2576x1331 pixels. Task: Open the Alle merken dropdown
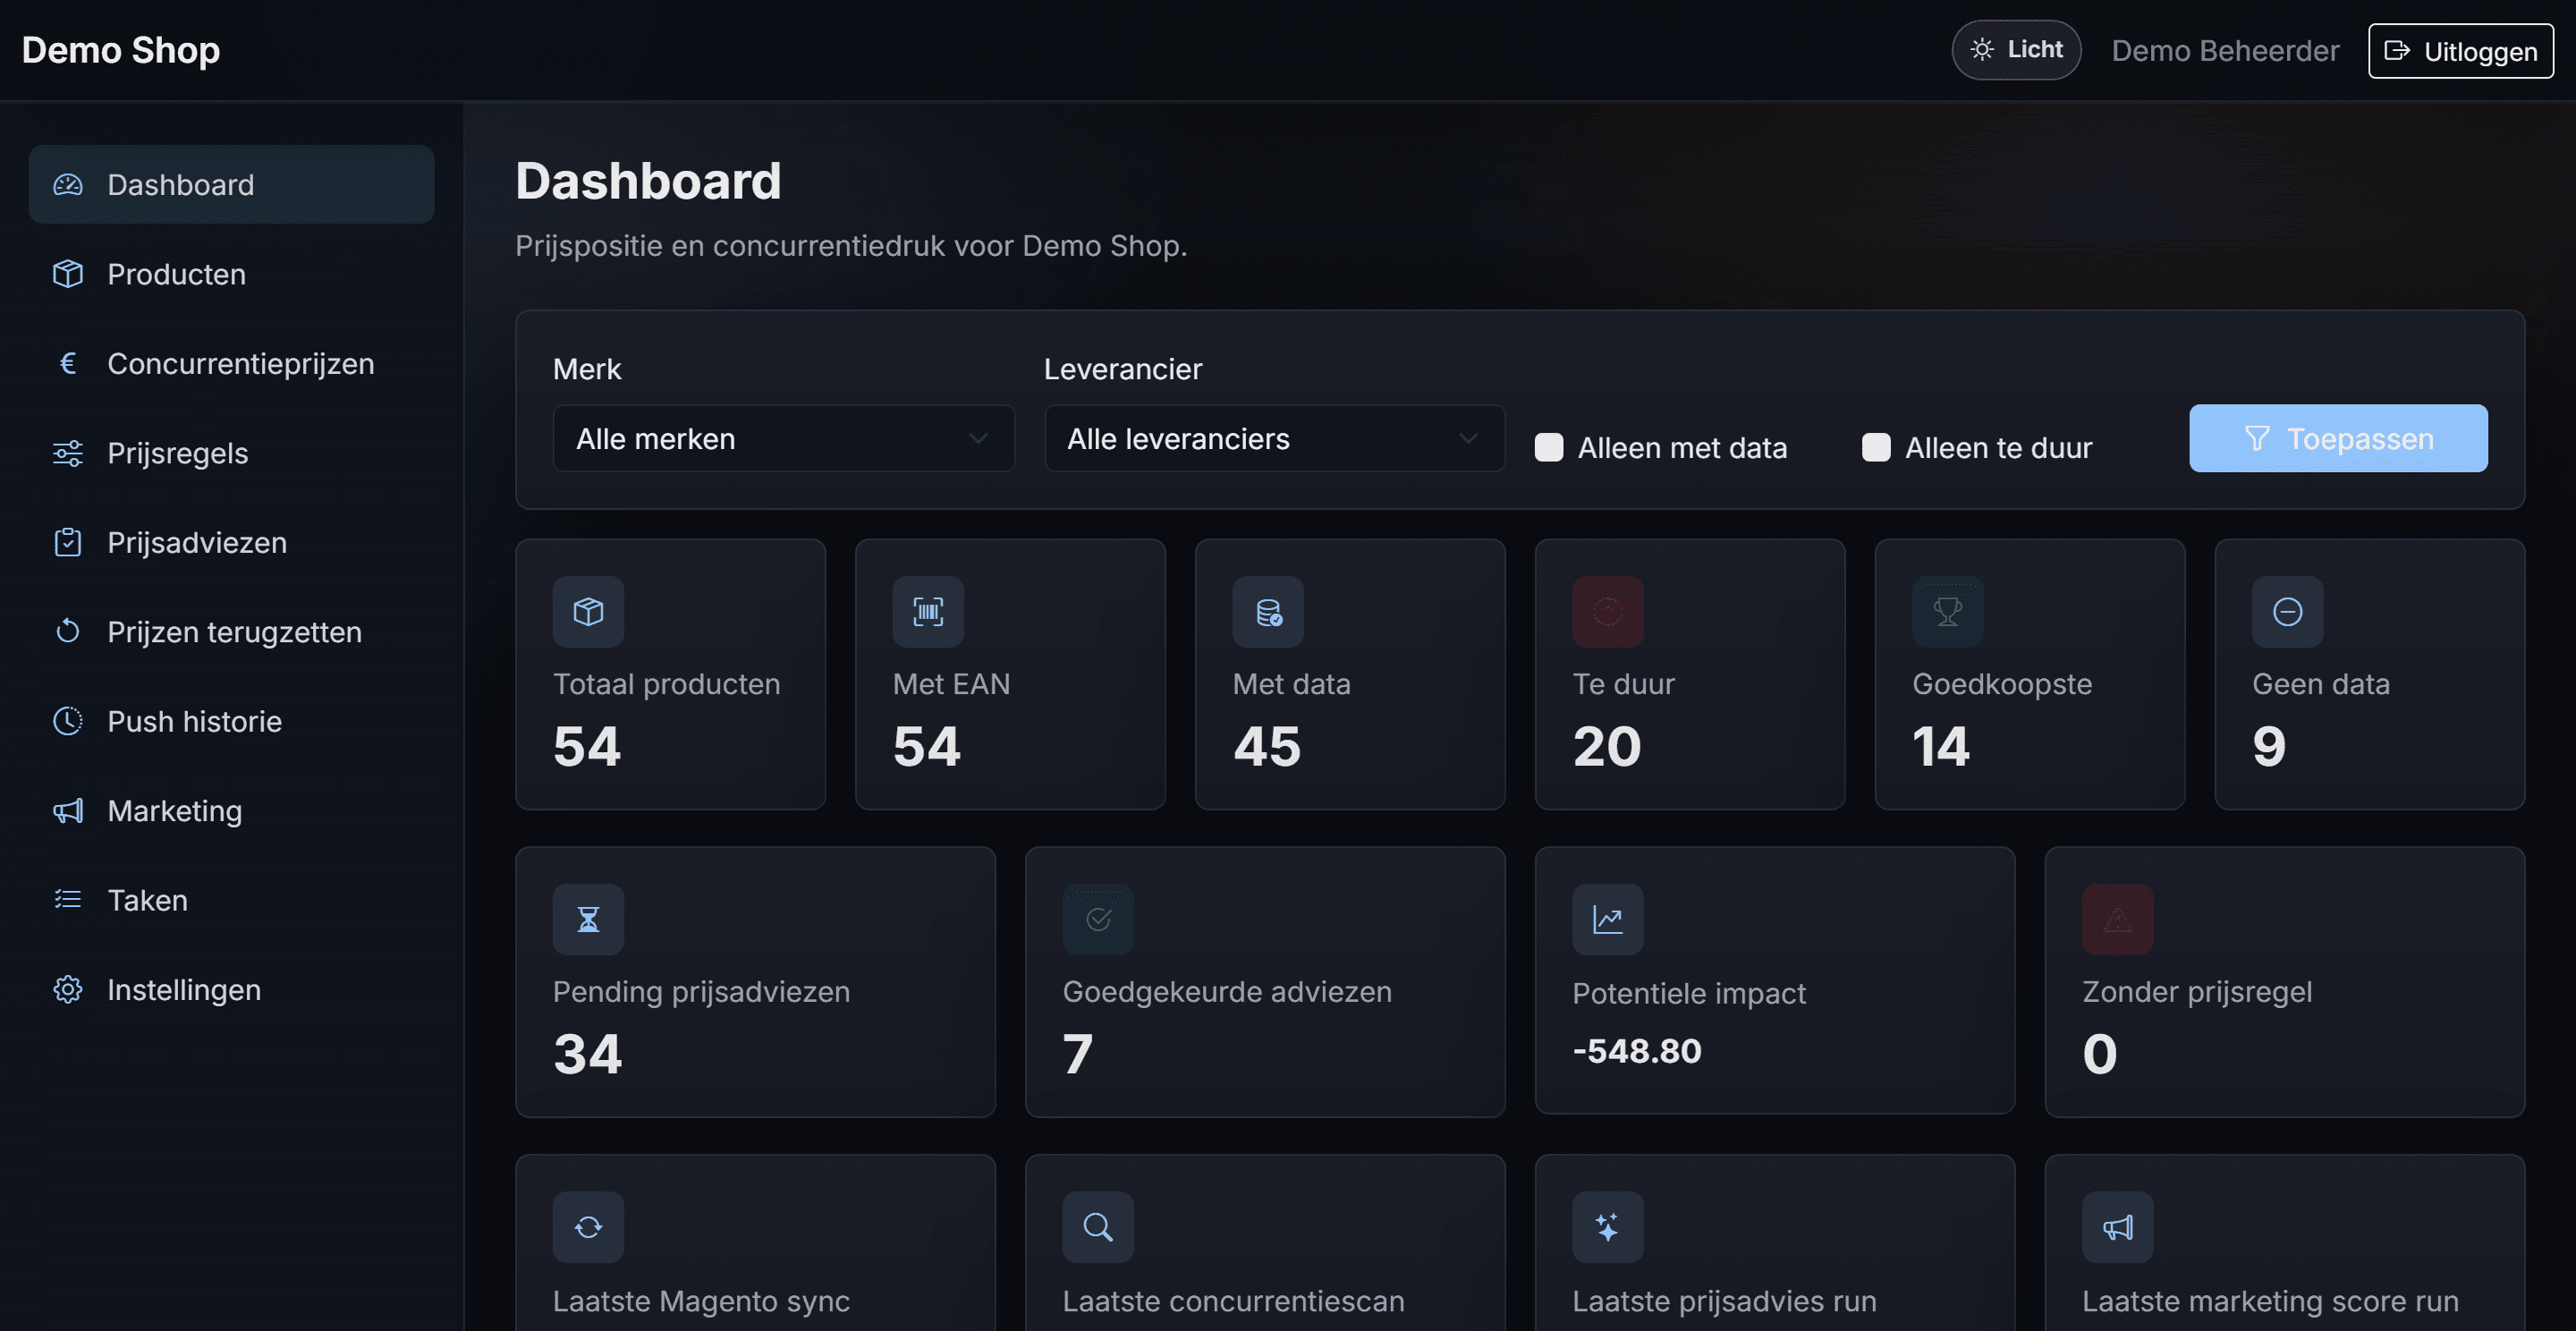[x=784, y=438]
